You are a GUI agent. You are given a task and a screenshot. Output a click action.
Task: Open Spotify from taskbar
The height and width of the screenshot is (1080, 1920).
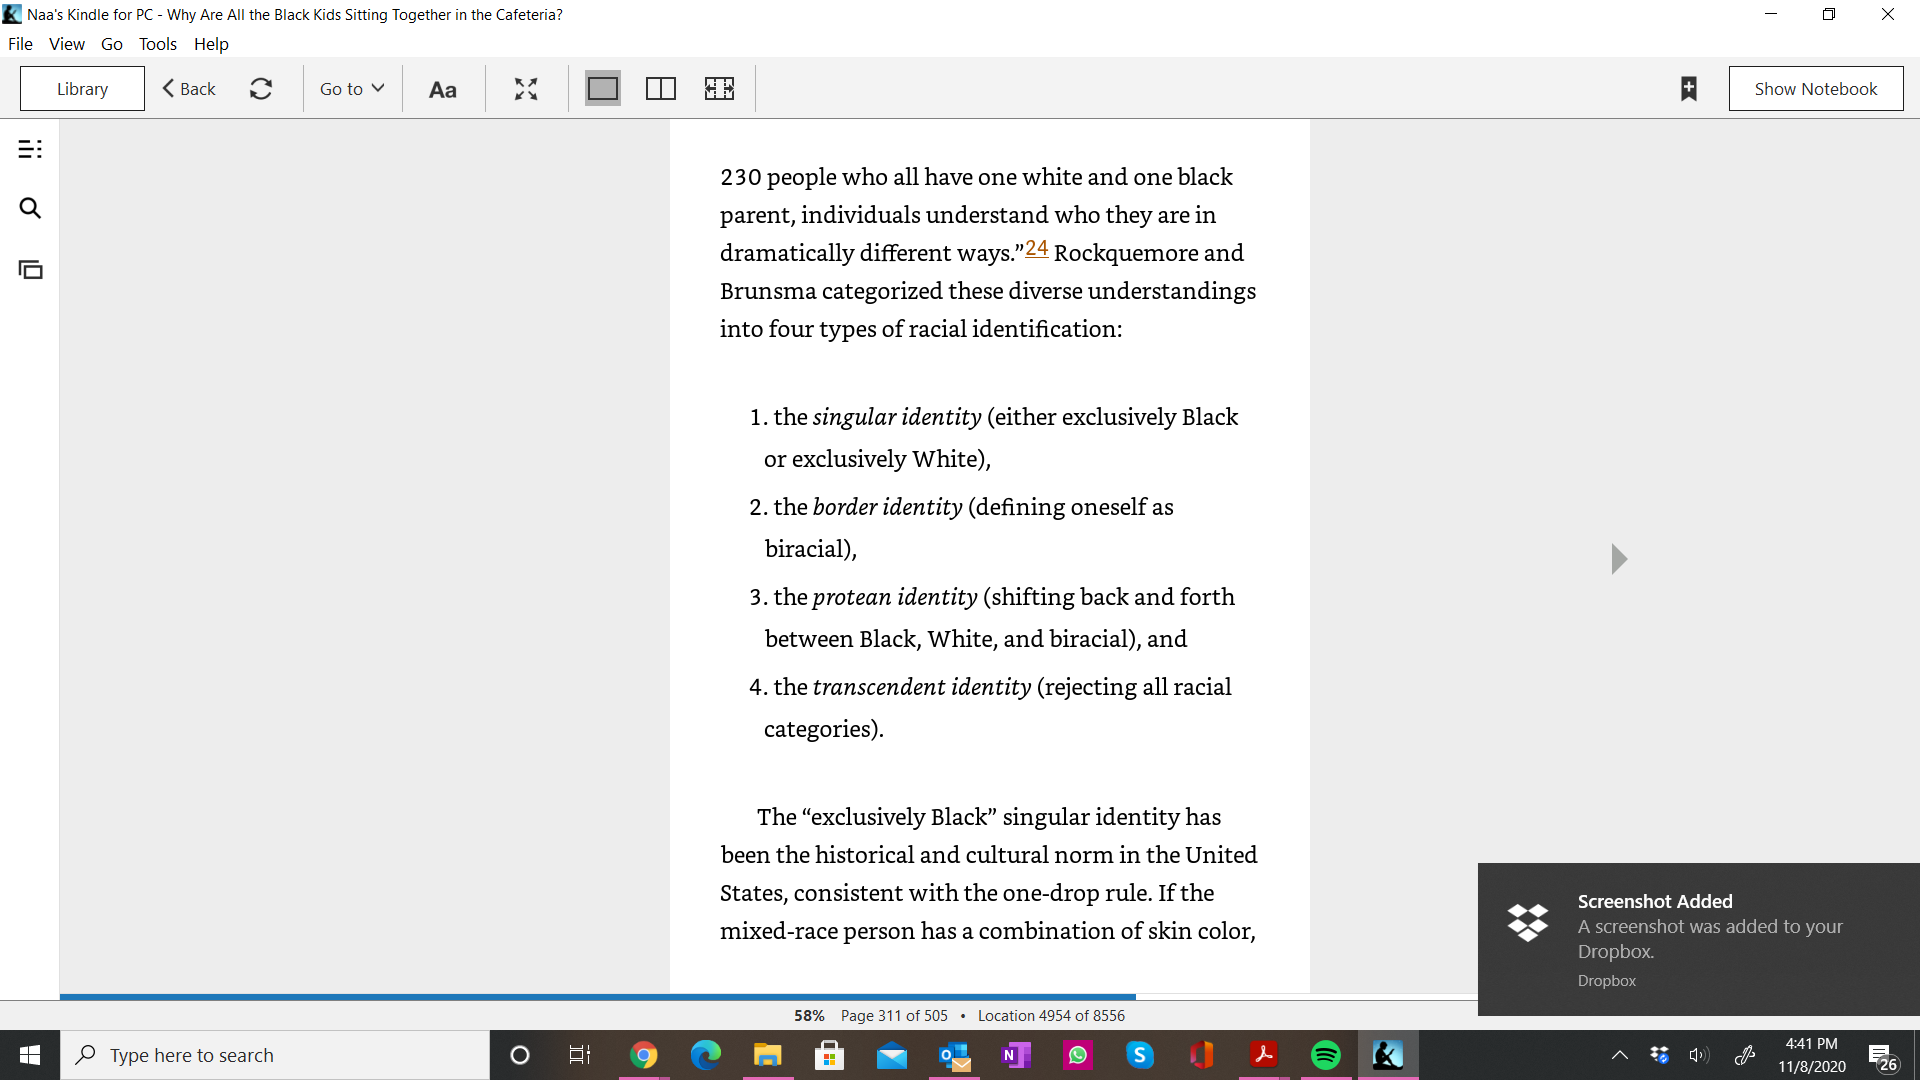pos(1326,1055)
